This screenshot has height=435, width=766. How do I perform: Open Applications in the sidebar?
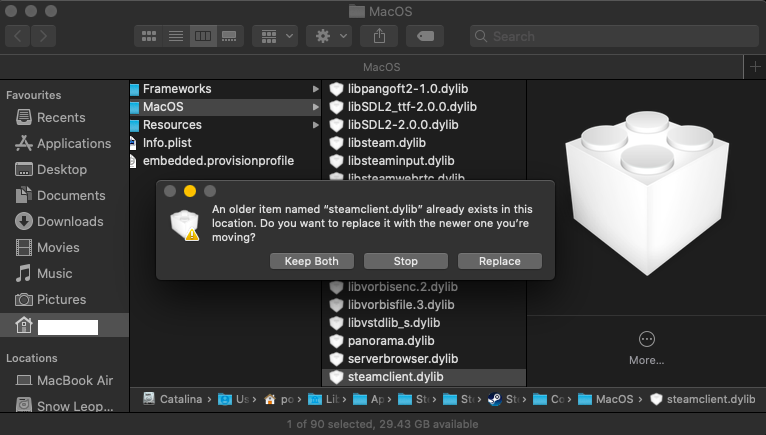pyautogui.click(x=63, y=143)
